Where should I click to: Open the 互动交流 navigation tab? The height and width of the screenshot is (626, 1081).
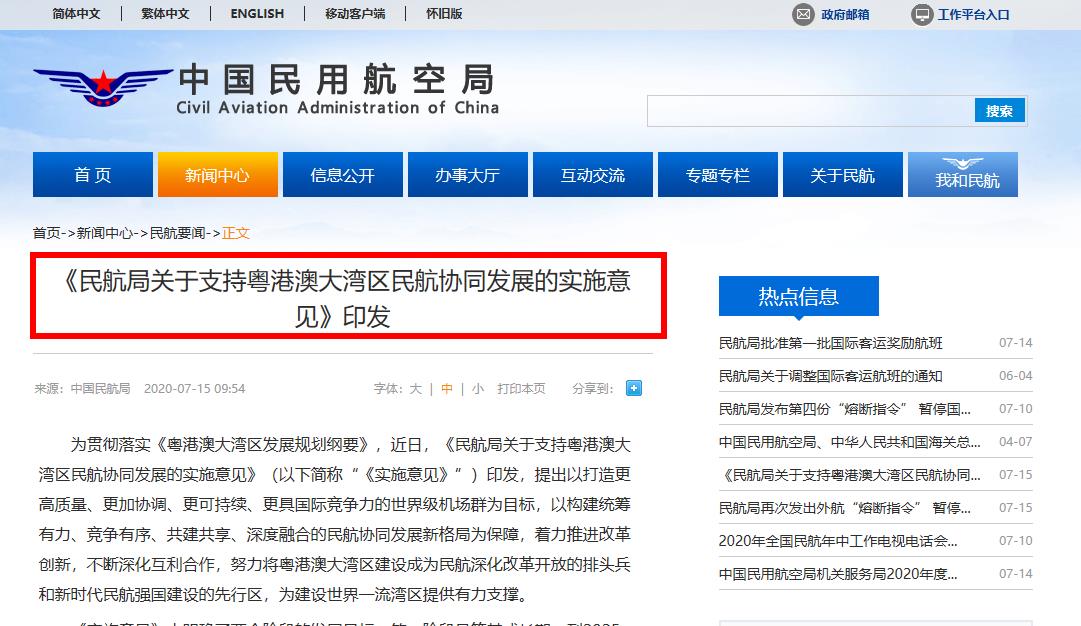pos(593,174)
